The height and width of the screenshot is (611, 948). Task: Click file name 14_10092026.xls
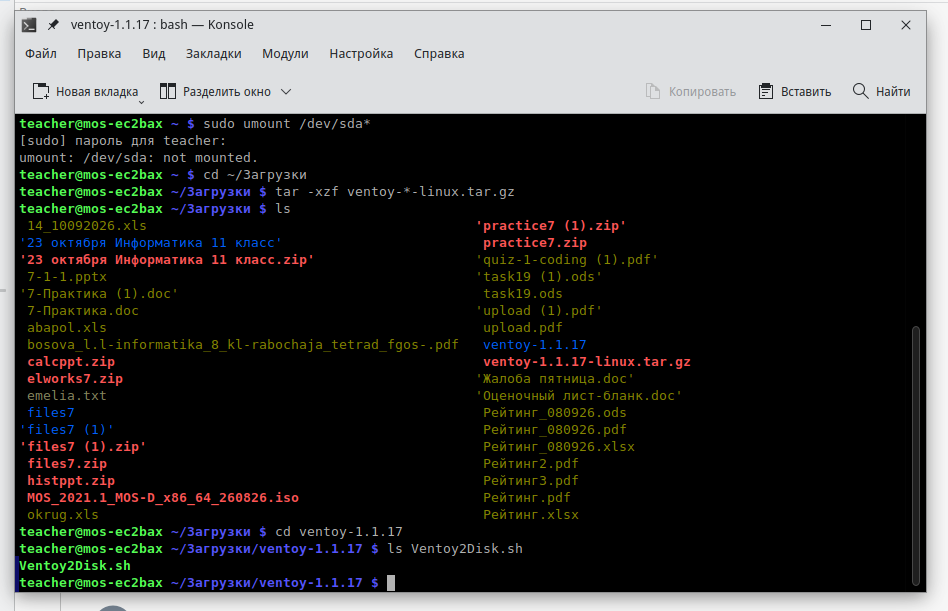(x=86, y=226)
